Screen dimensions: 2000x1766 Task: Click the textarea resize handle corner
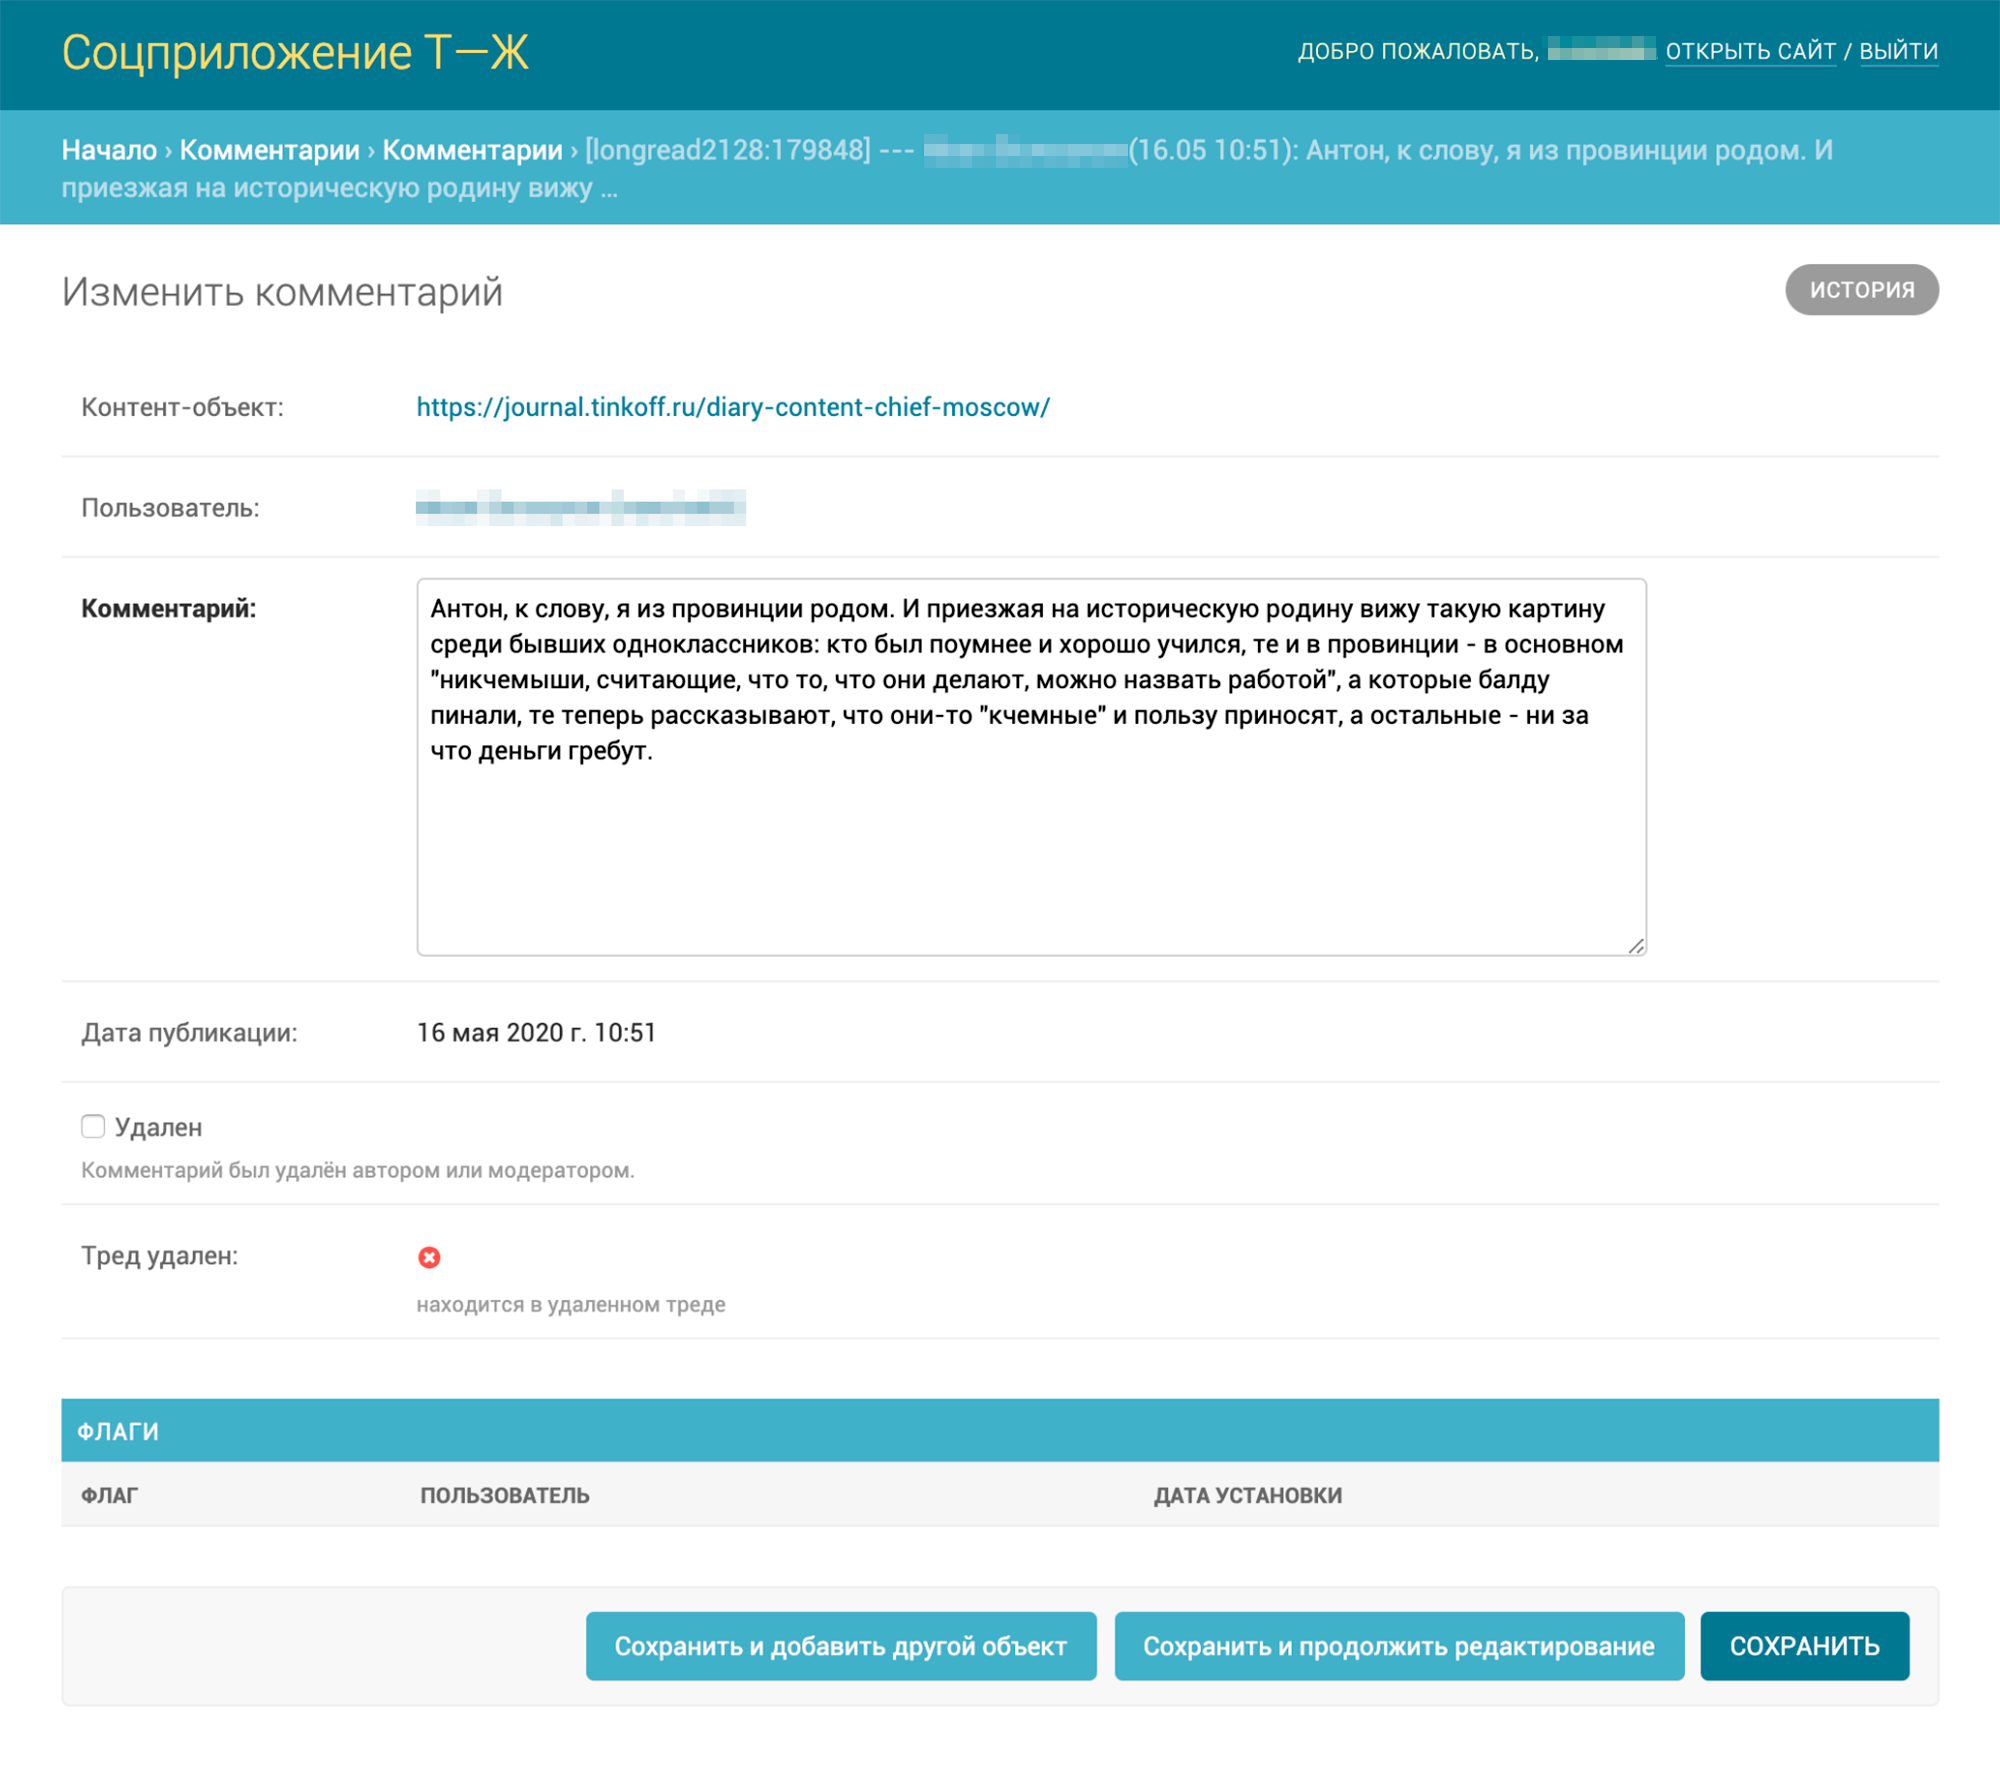pos(1636,945)
